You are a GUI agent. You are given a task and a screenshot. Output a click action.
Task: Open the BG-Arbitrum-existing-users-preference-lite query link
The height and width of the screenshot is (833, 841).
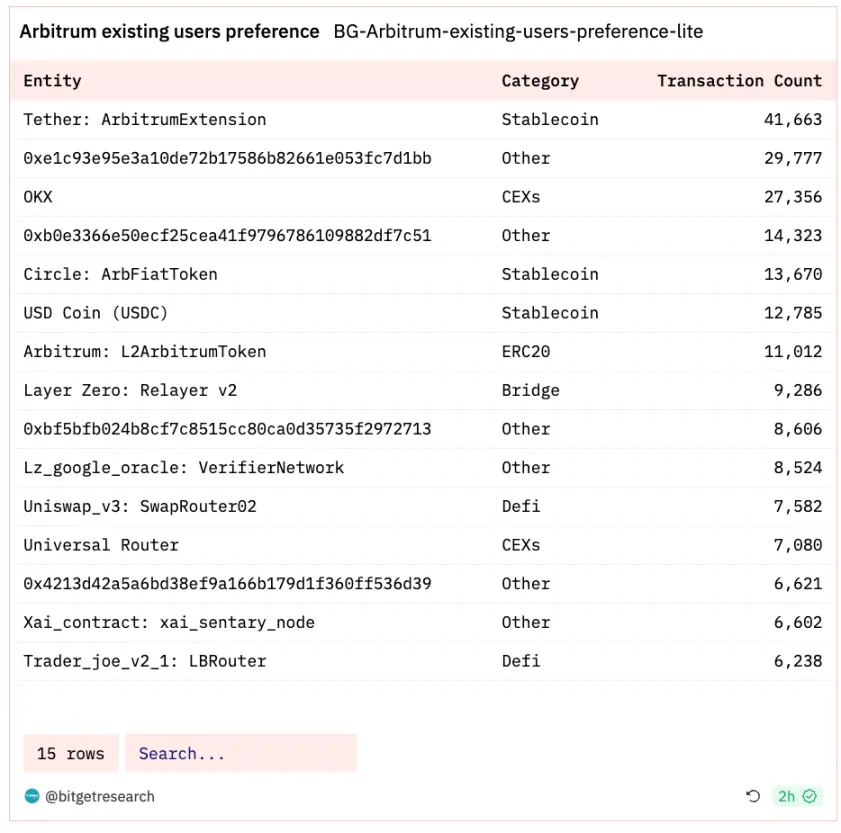click(x=518, y=32)
